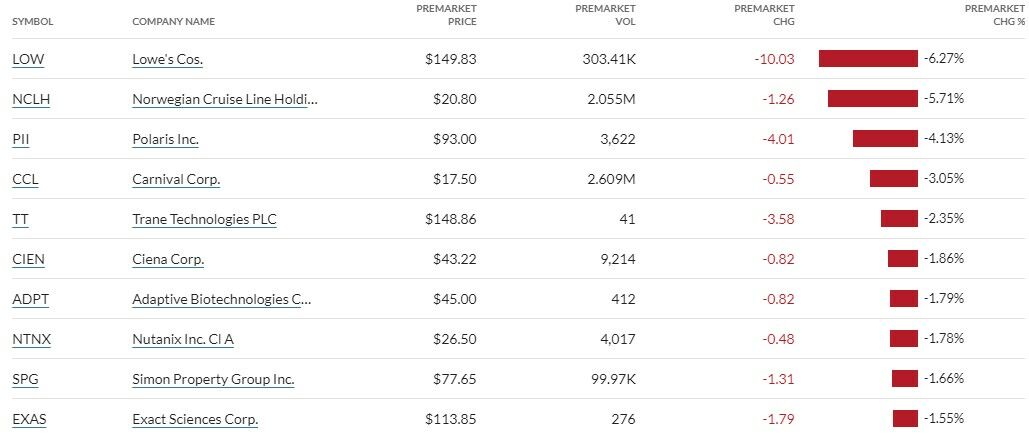Click Norwegian Cruise Line company name
This screenshot has height=438, width=1029.
point(225,99)
